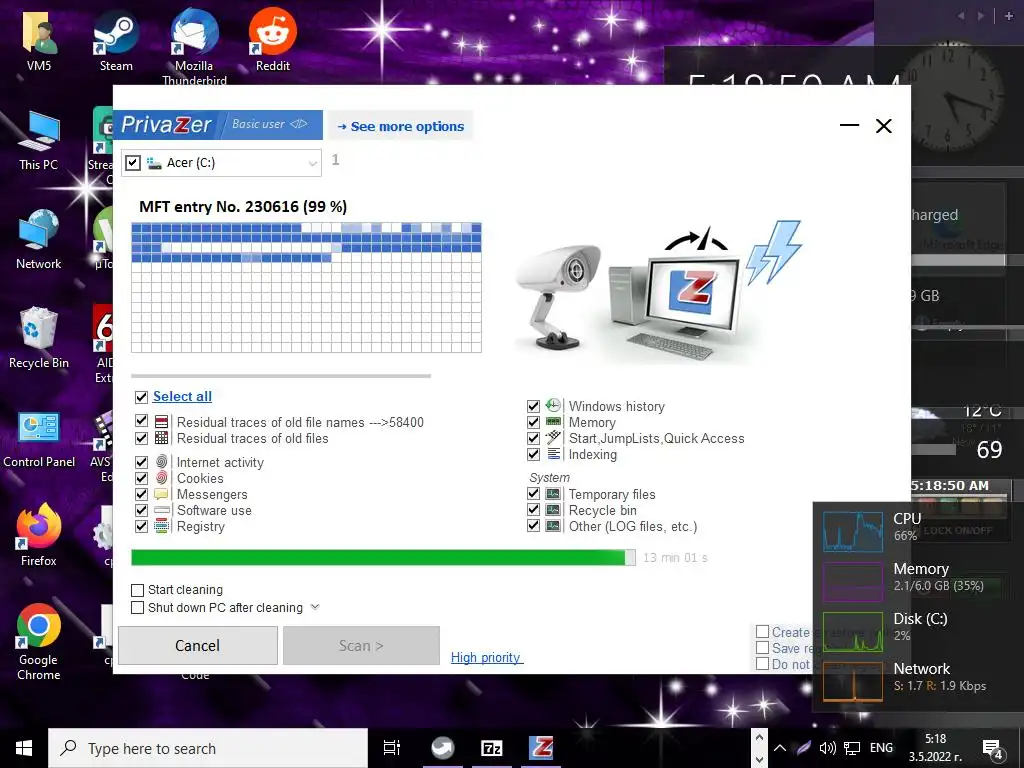Click the Disk (C:) usage graph in the gadget
This screenshot has height=768, width=1024.
(x=852, y=632)
